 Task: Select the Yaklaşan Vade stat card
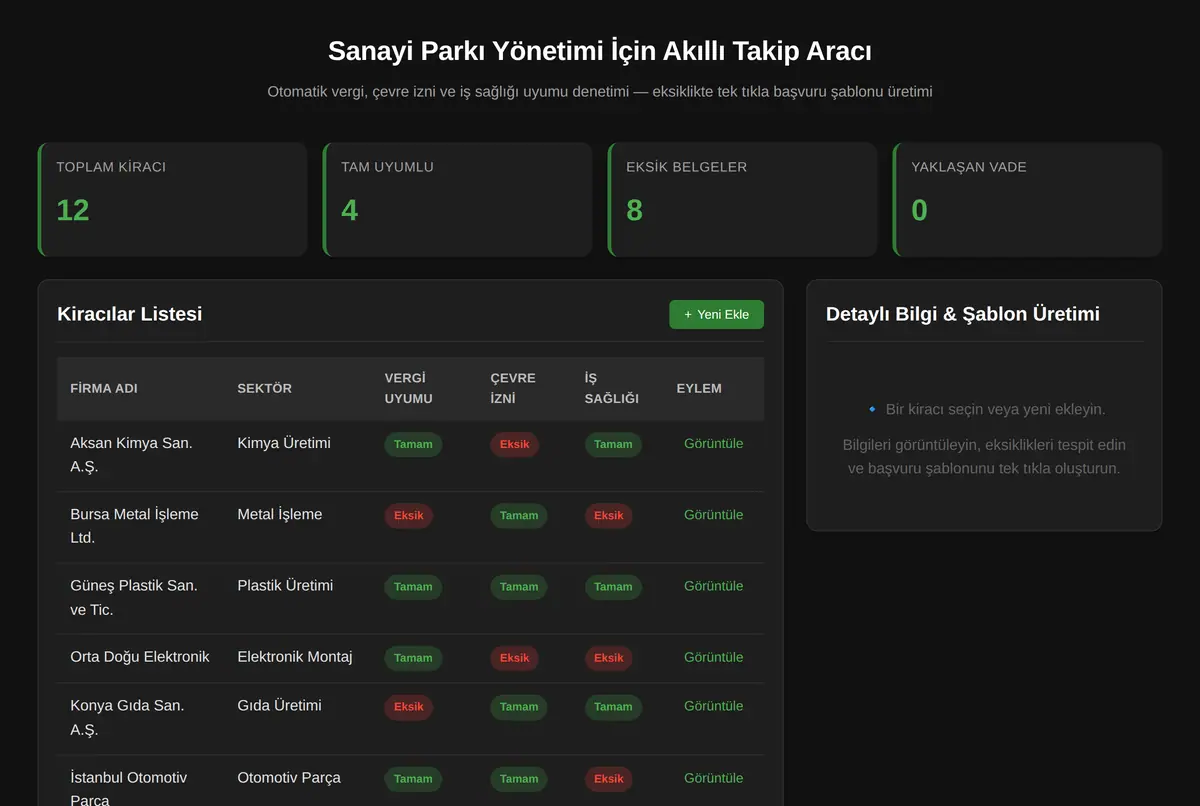(x=1027, y=199)
